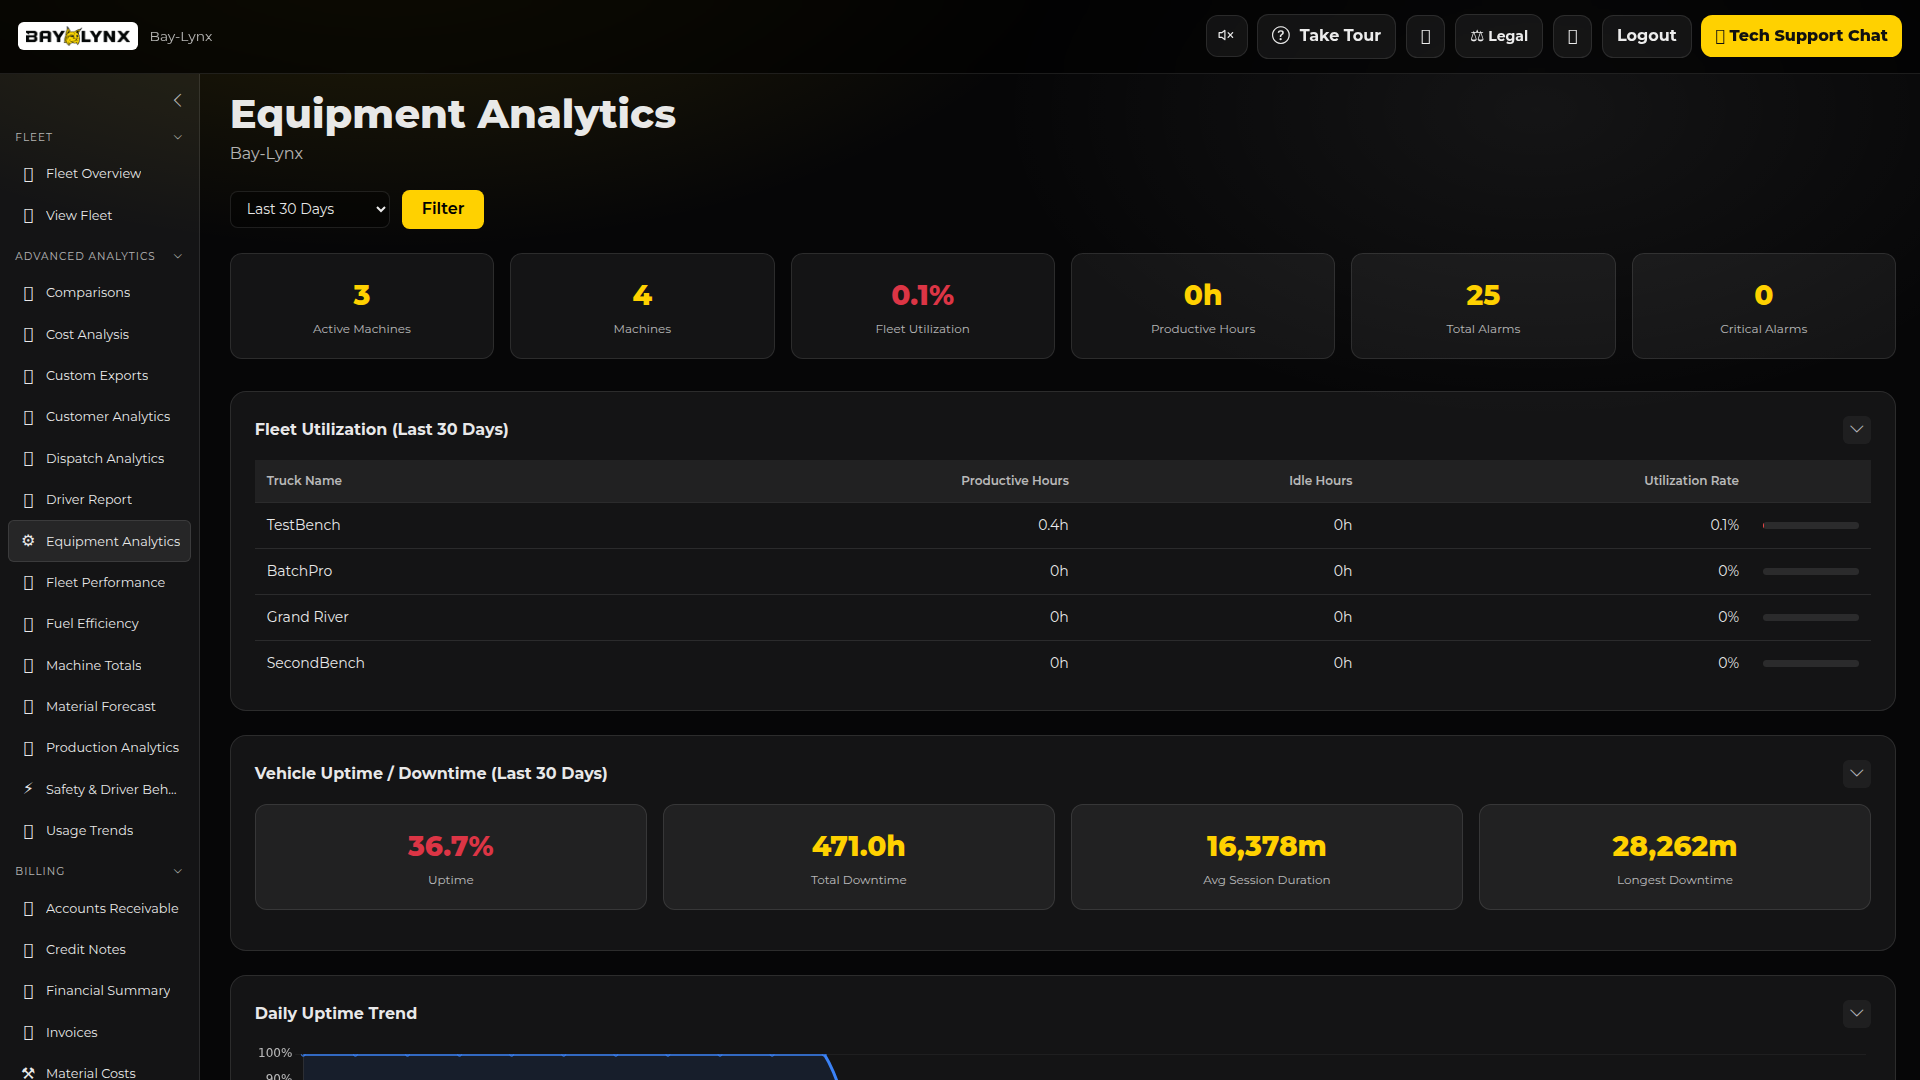Click TestBench's utilization rate progress bar
The image size is (1920, 1080).
tap(1811, 525)
